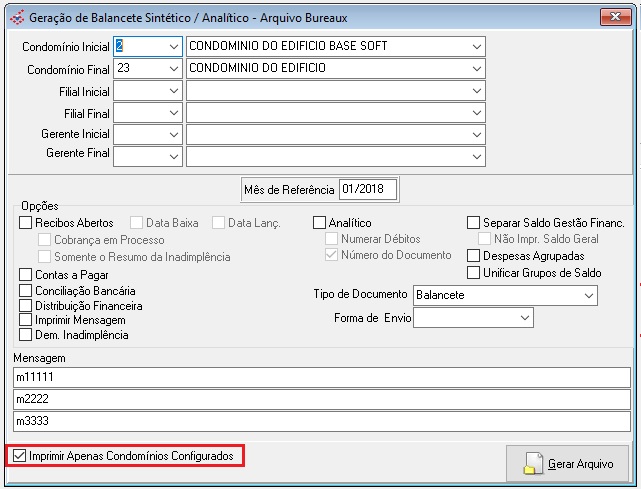
Task: Enable Separar Saldo Gestão Financ. option
Action: coord(474,223)
